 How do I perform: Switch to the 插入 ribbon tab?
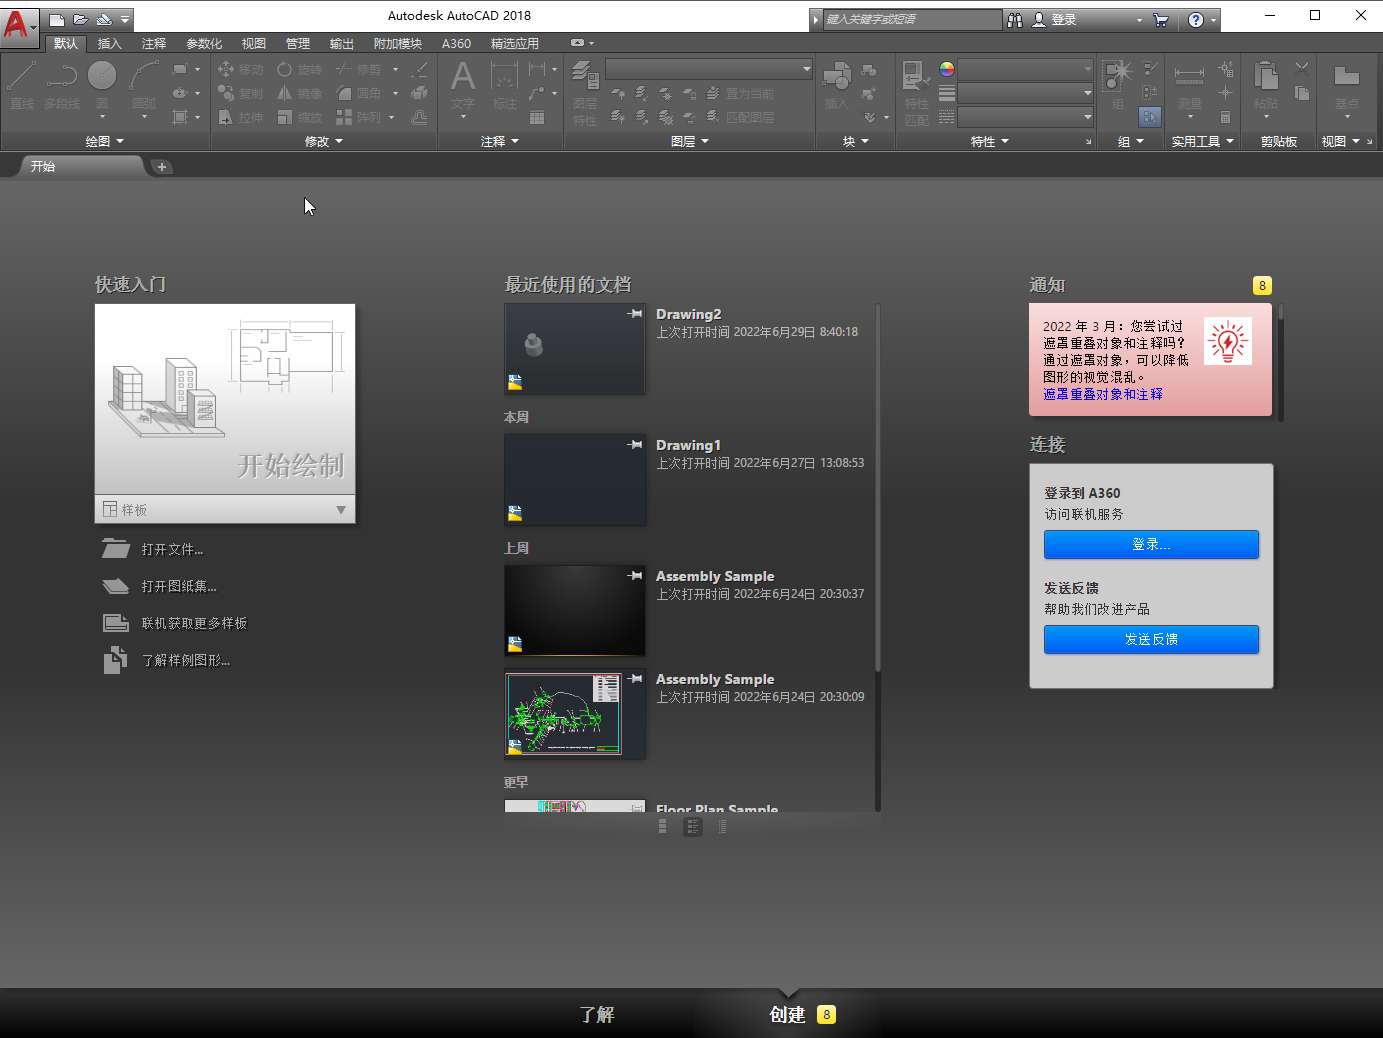click(109, 44)
